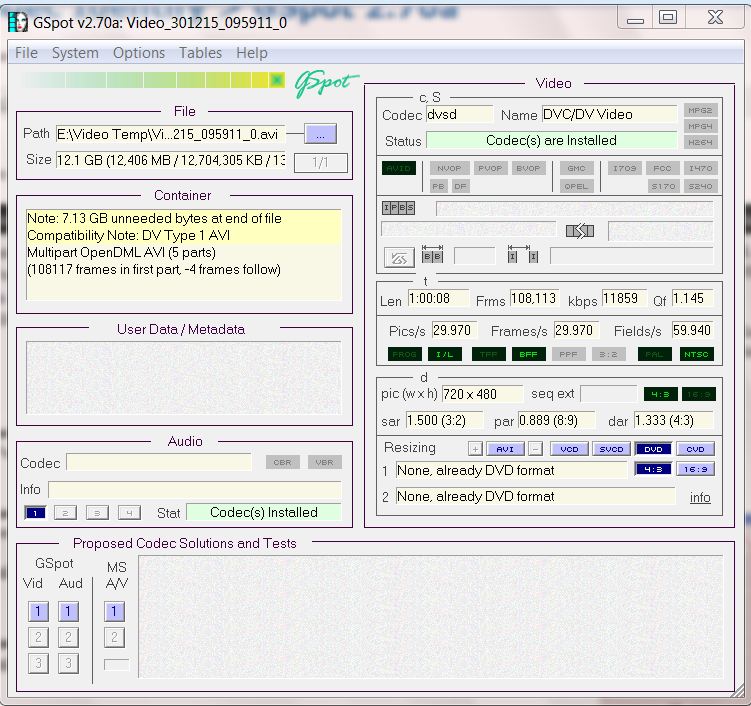Click the MPG4 indicator
Screen dimensions: 751x706
click(x=700, y=126)
